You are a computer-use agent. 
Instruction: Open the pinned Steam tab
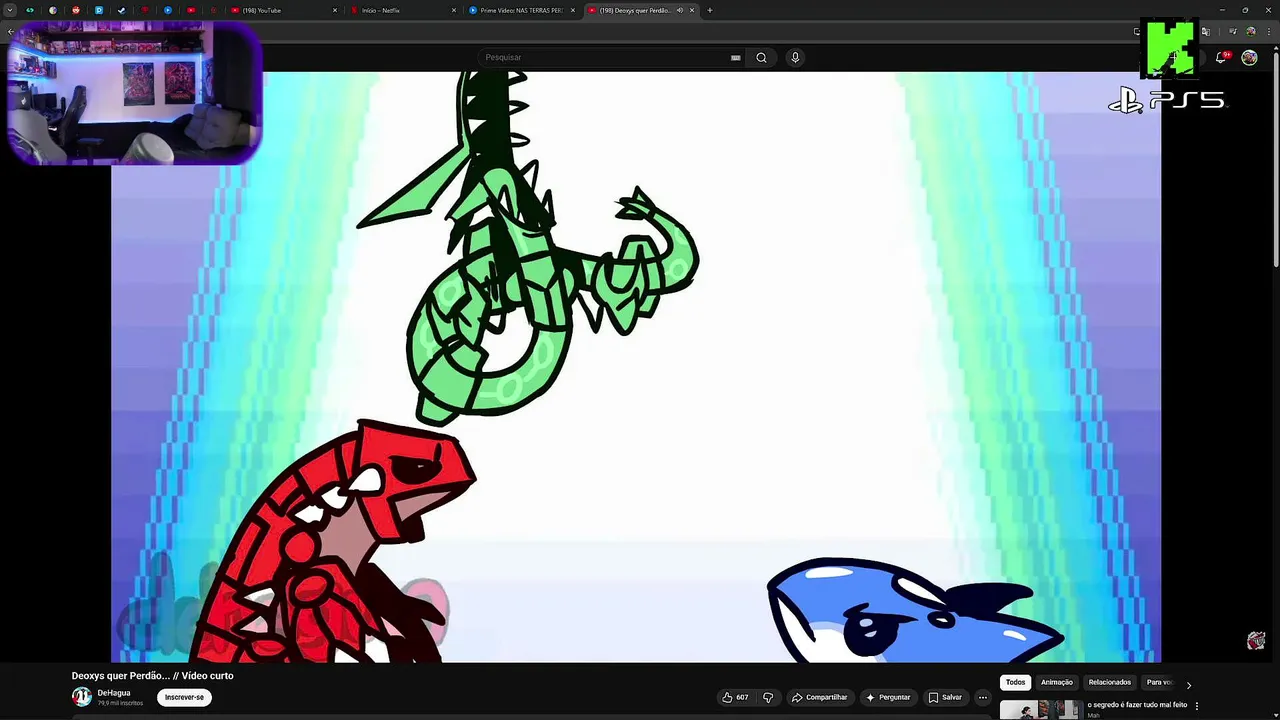pyautogui.click(x=122, y=10)
